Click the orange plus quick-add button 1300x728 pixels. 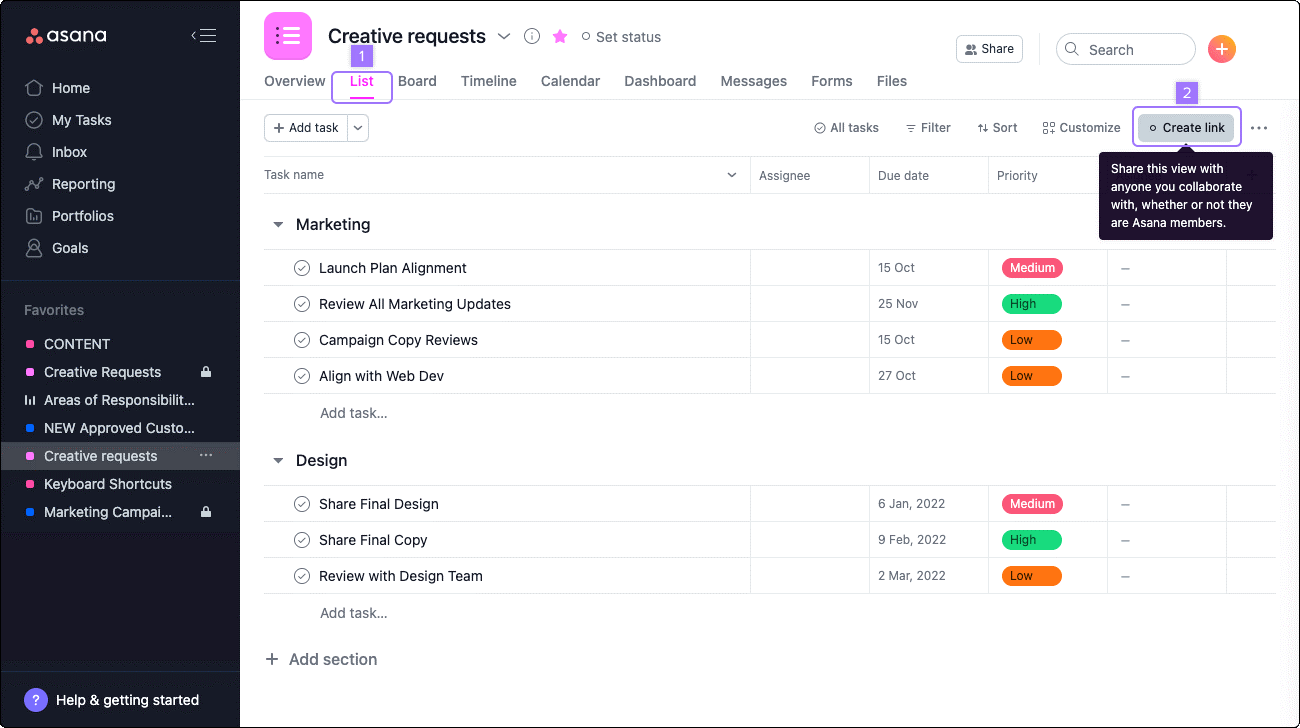(1222, 49)
